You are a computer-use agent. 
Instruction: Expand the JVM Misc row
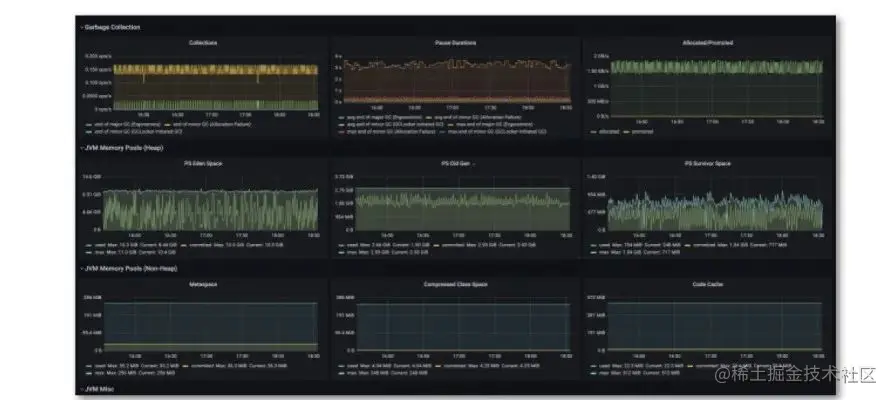(98, 389)
